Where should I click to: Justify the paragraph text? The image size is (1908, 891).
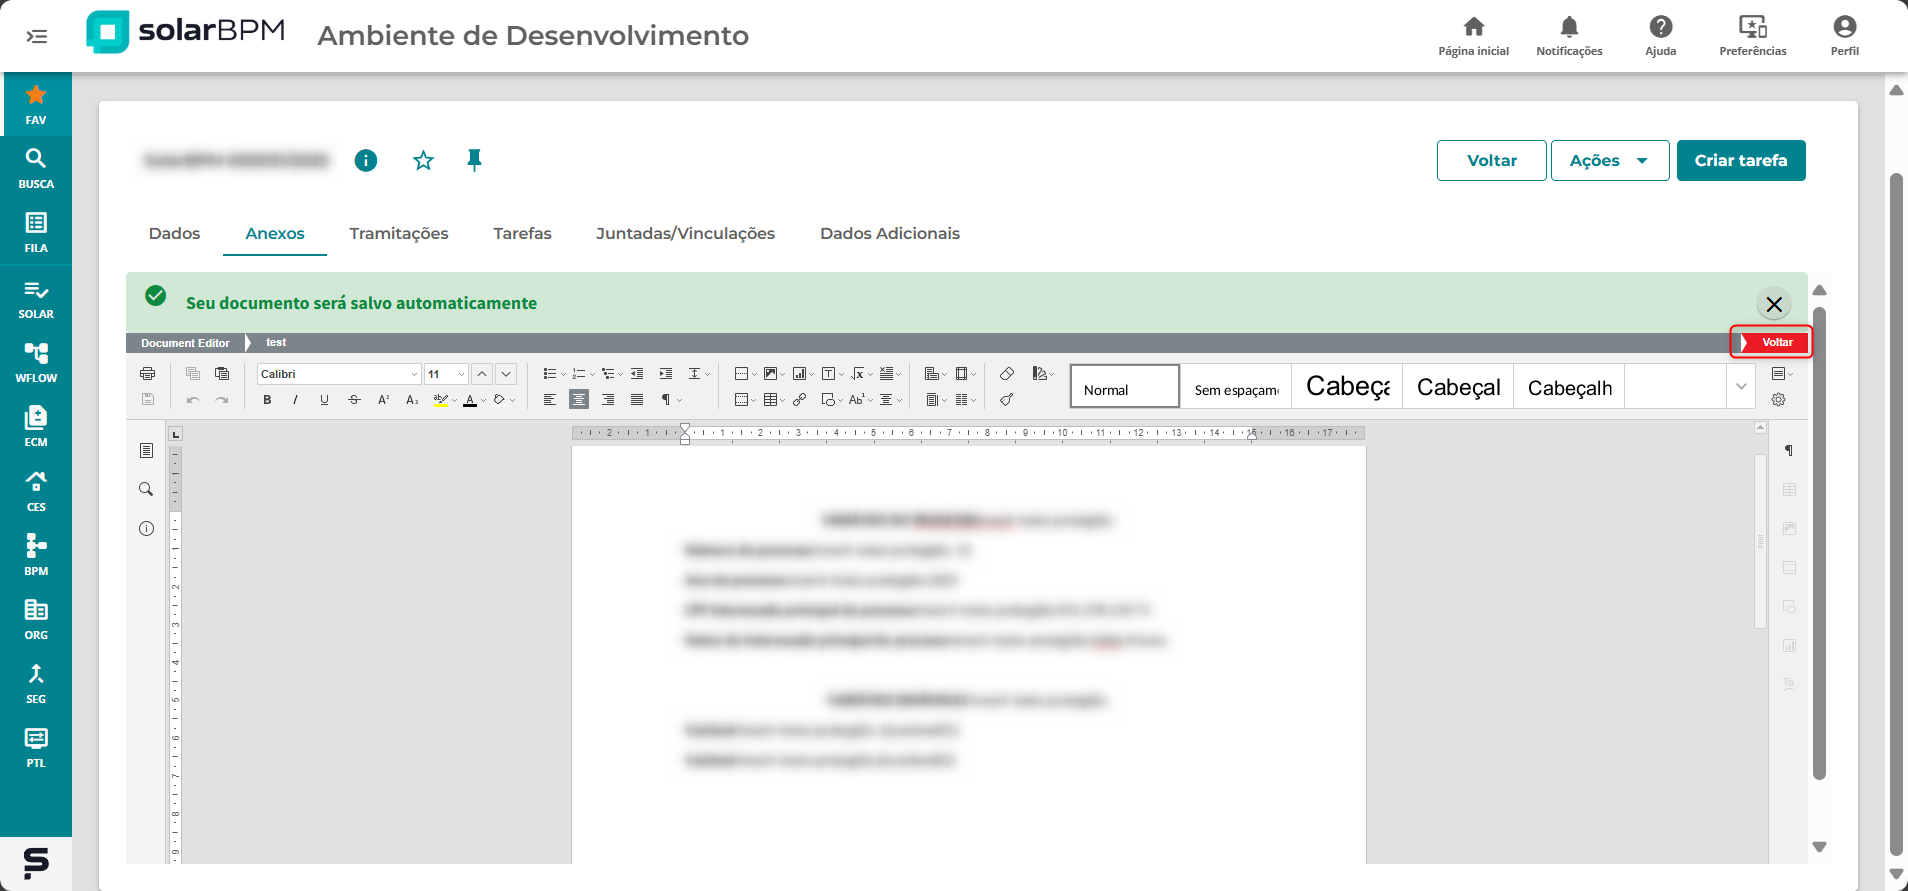[x=637, y=400]
